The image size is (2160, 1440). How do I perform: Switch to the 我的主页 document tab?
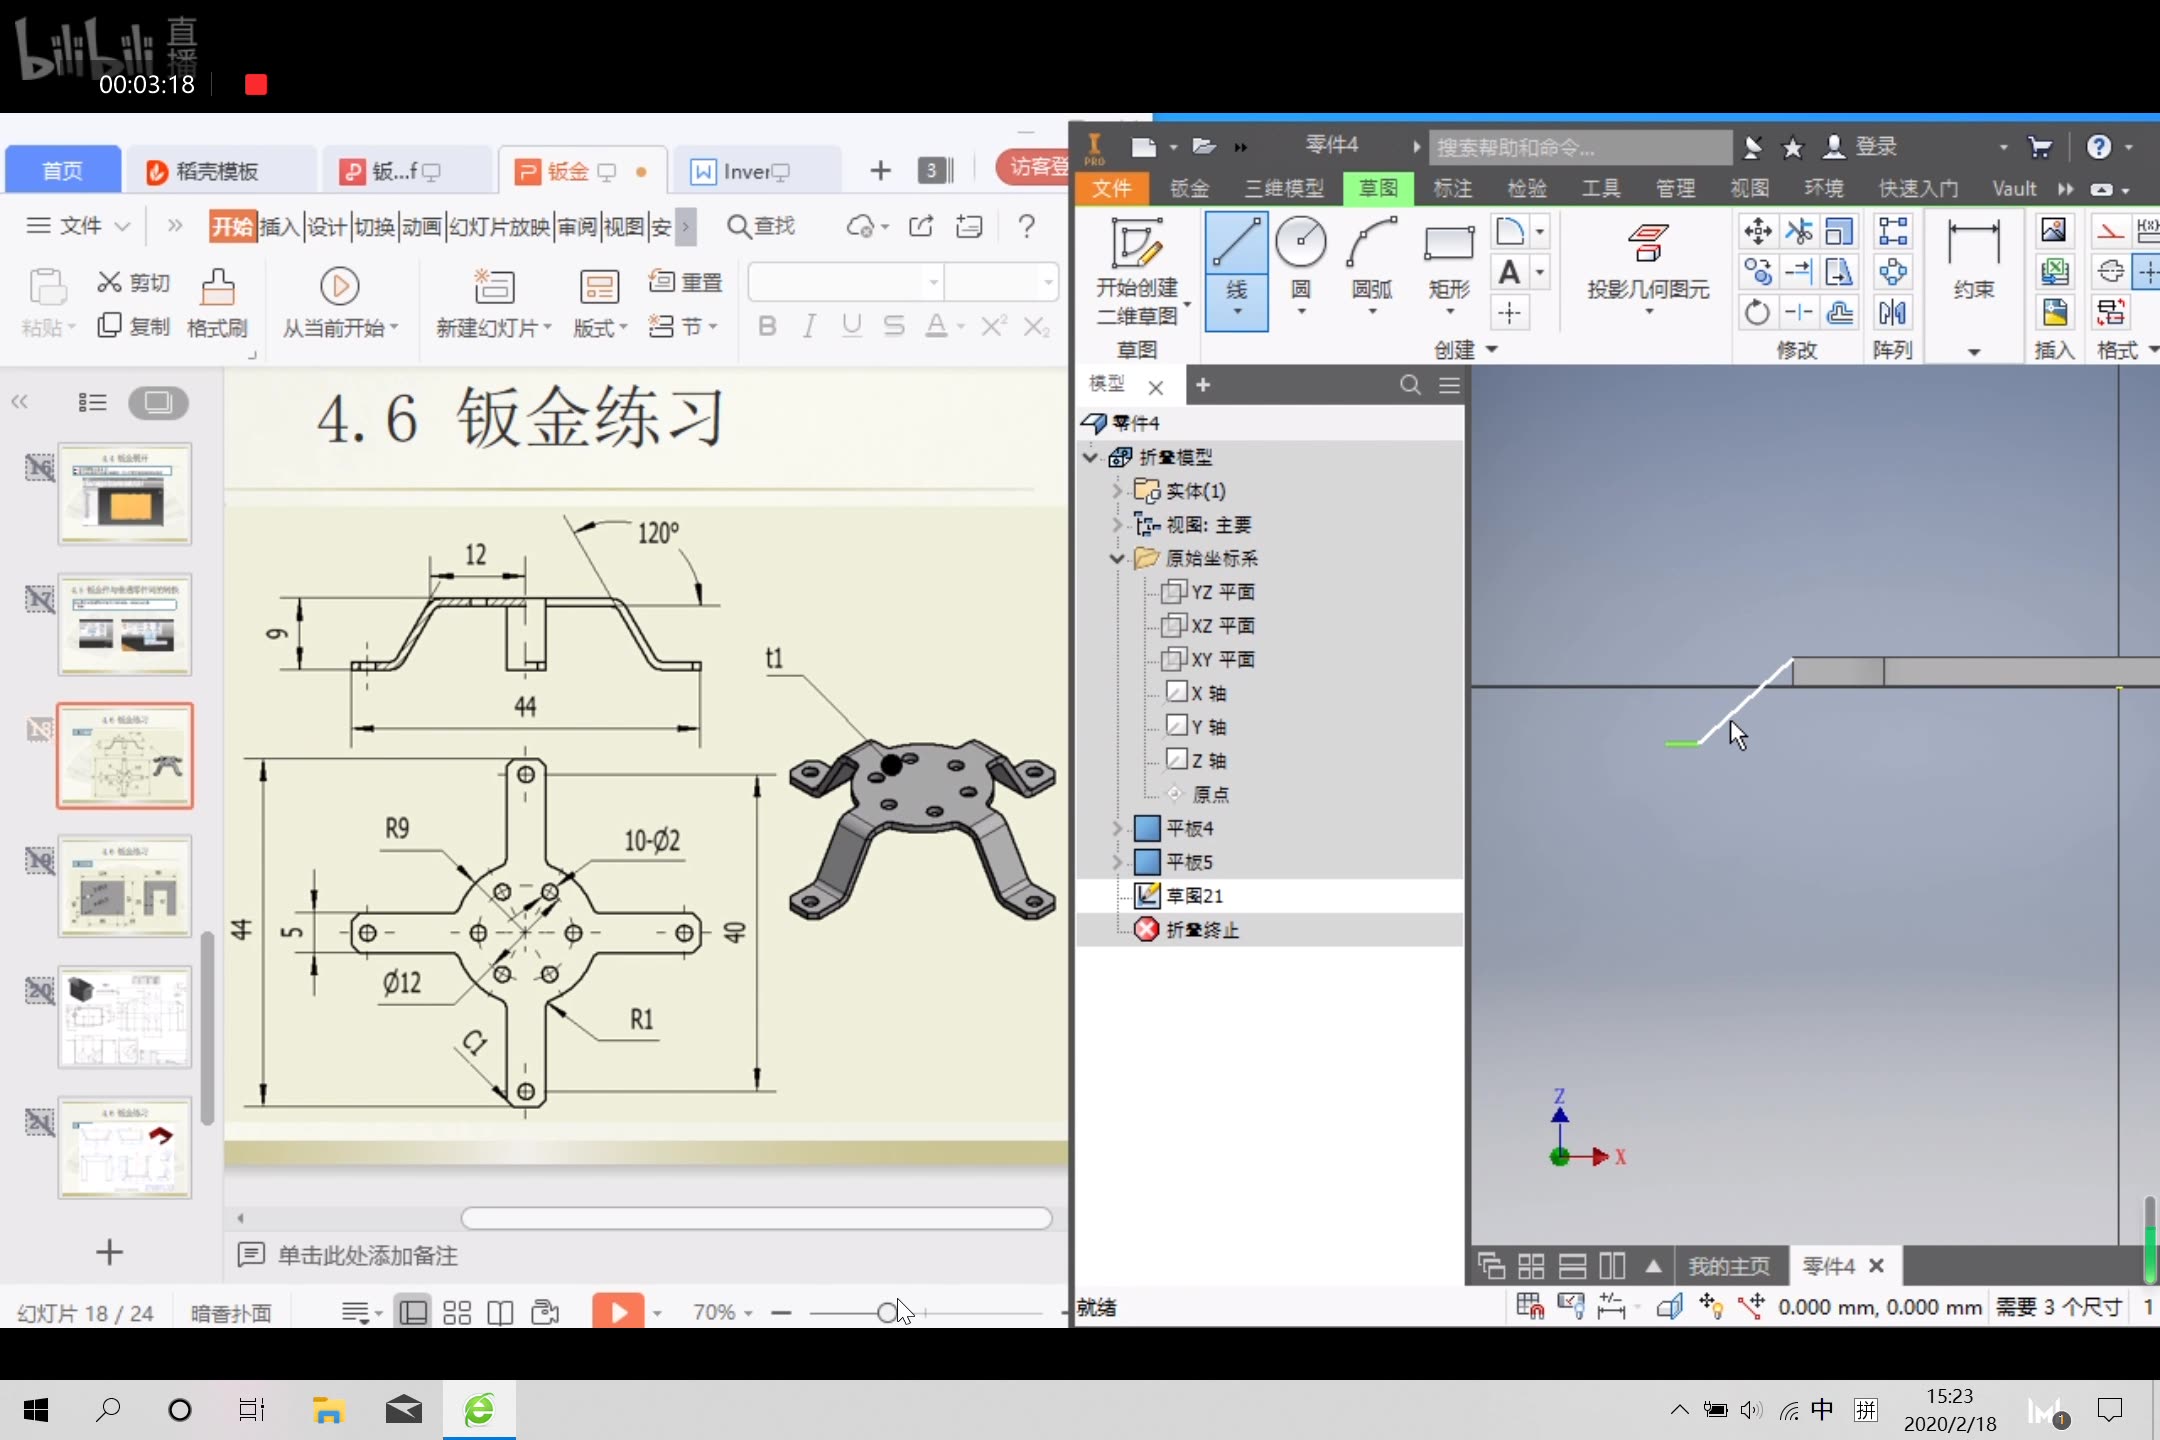[x=1728, y=1266]
